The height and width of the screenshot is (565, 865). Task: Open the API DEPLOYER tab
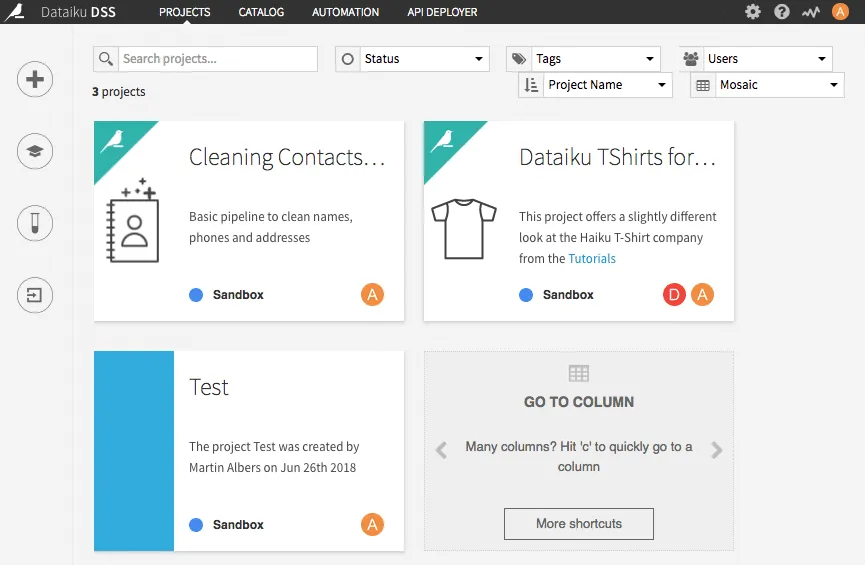(442, 12)
